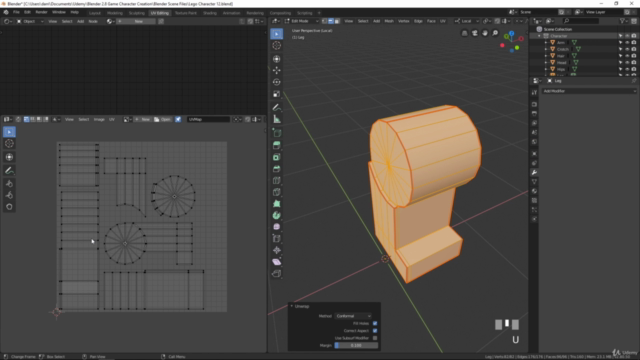Screen dimensions: 640x360
Task: Open the Window menu
Action: point(59,12)
